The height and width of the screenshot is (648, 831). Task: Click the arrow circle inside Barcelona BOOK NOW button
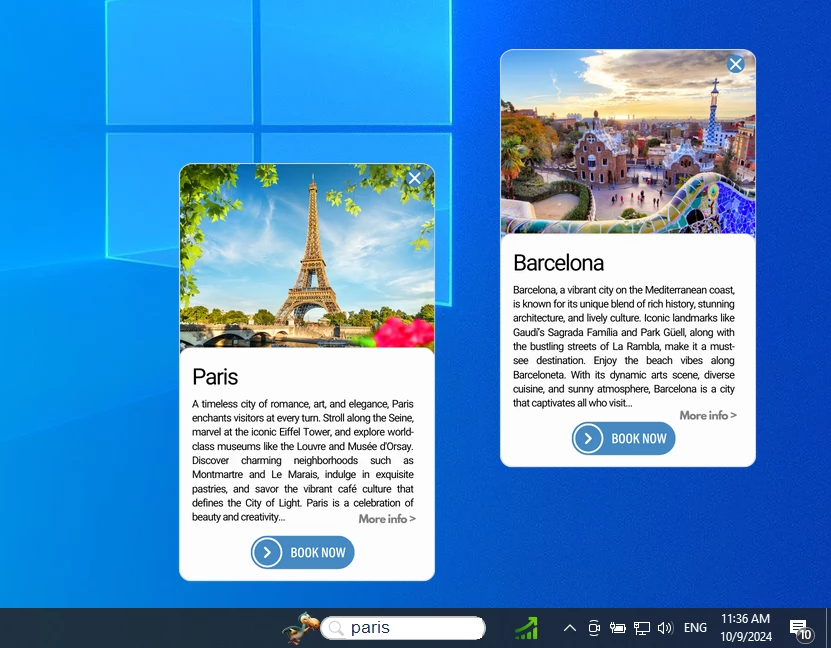point(588,438)
